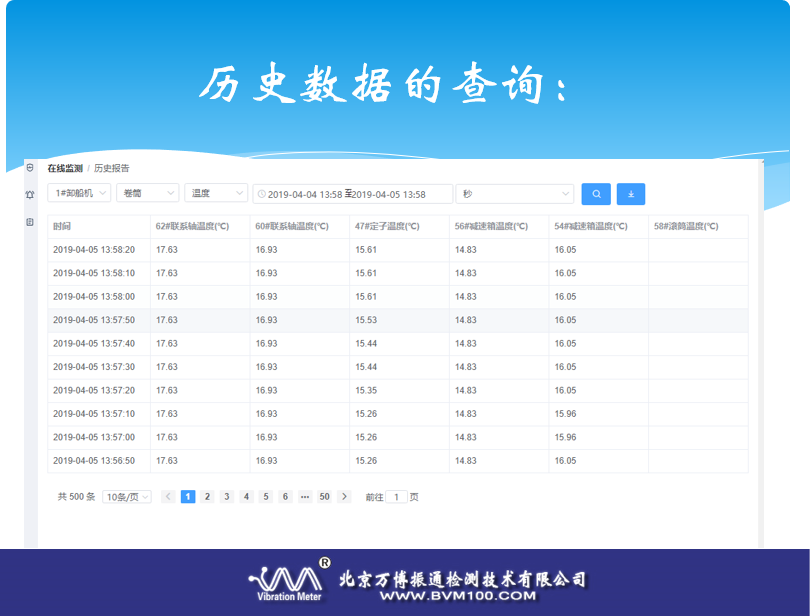Screen dimensions: 810x616
Task: Click the alarm bell icon in sidebar
Action: (x=30, y=194)
